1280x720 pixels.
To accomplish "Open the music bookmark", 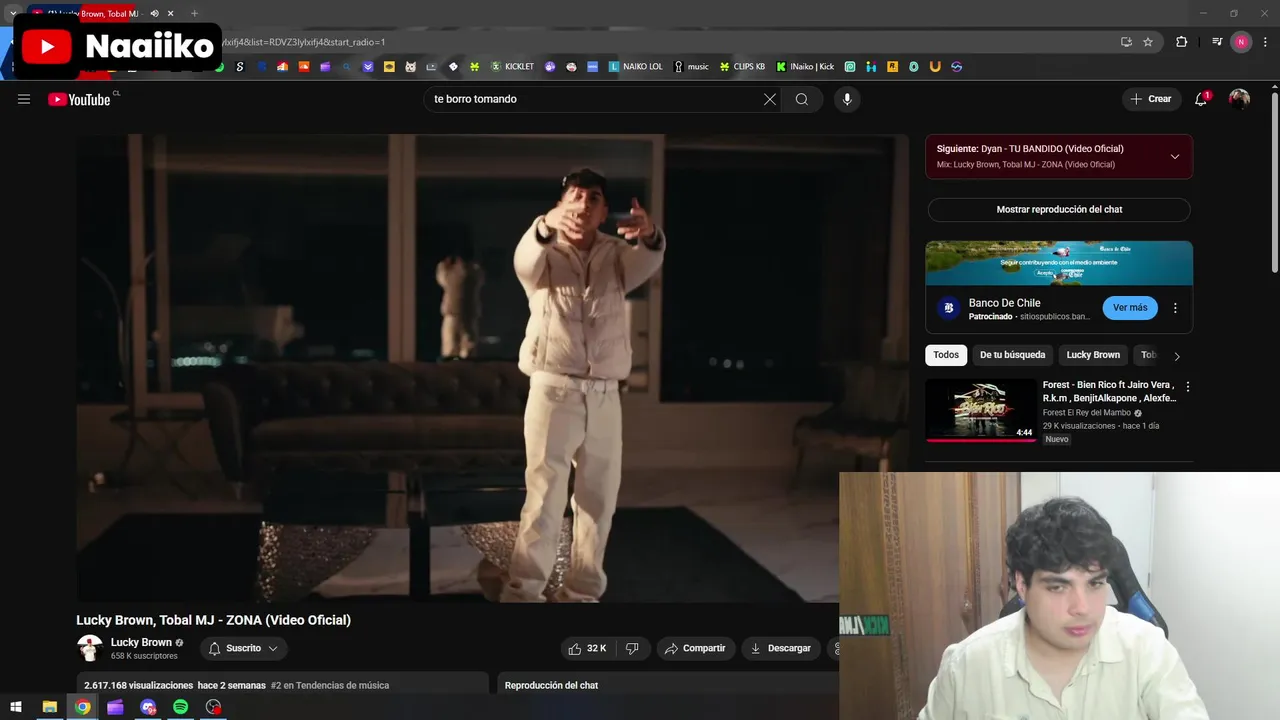I will pyautogui.click(x=691, y=67).
